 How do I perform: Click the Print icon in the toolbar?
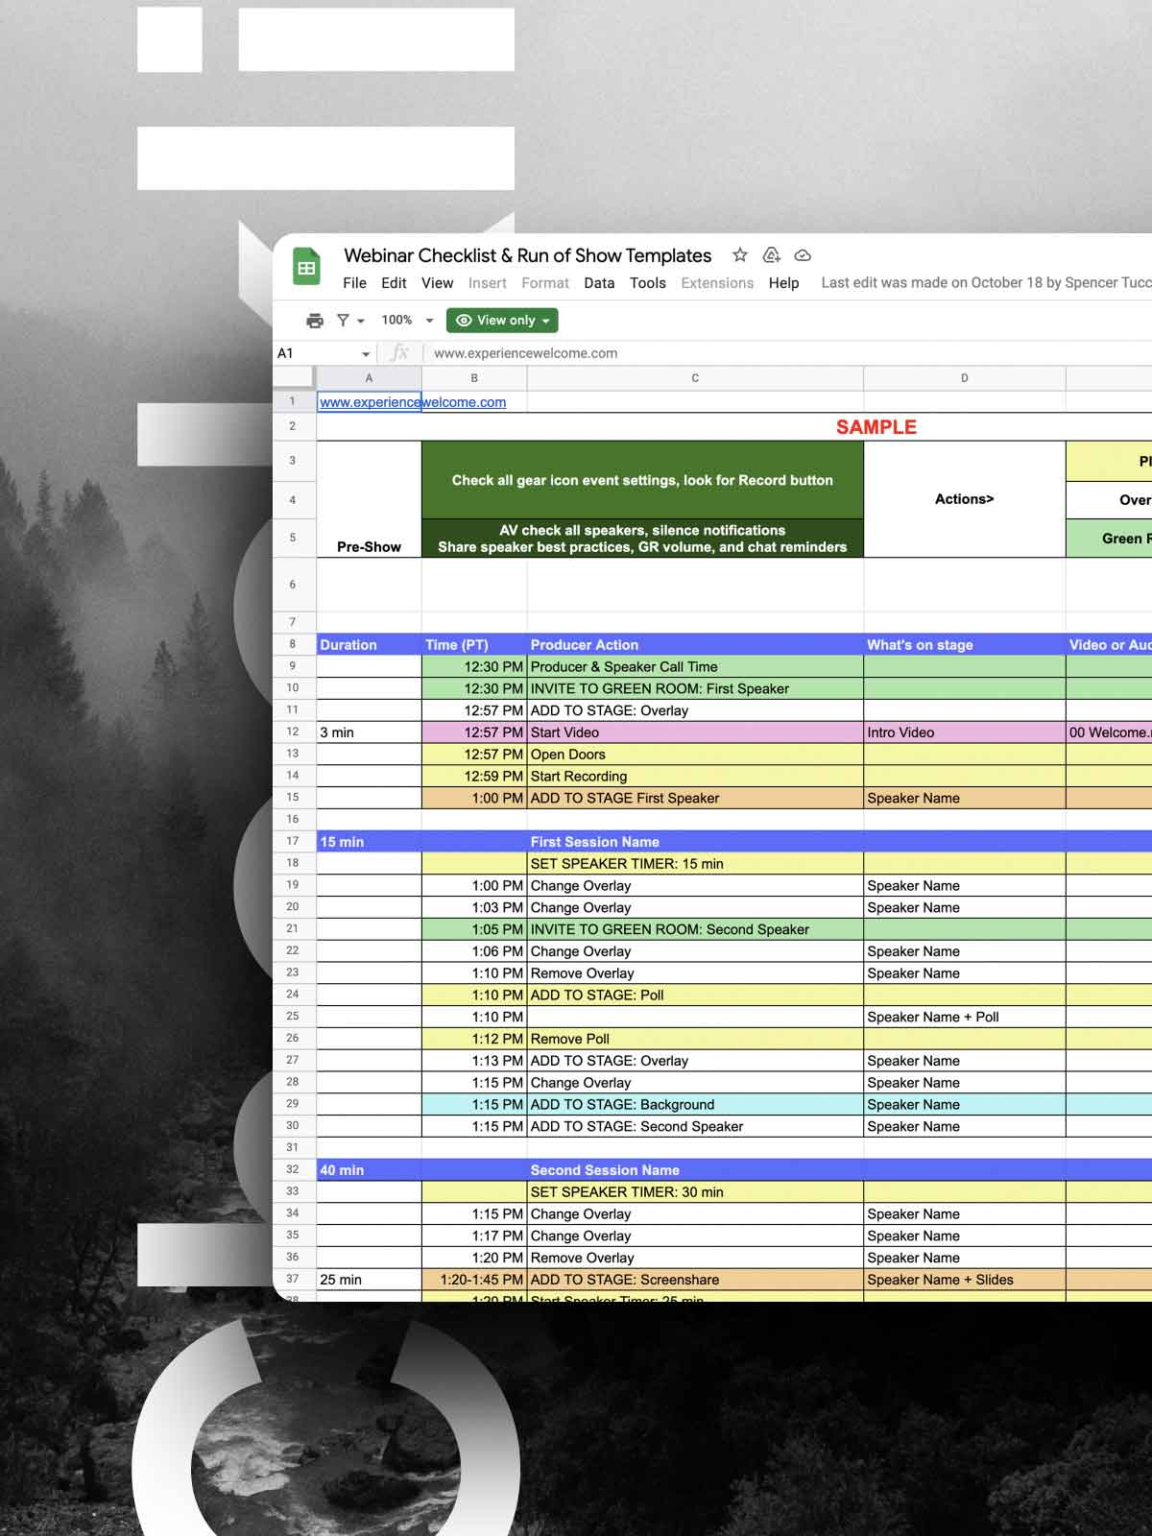pyautogui.click(x=316, y=320)
